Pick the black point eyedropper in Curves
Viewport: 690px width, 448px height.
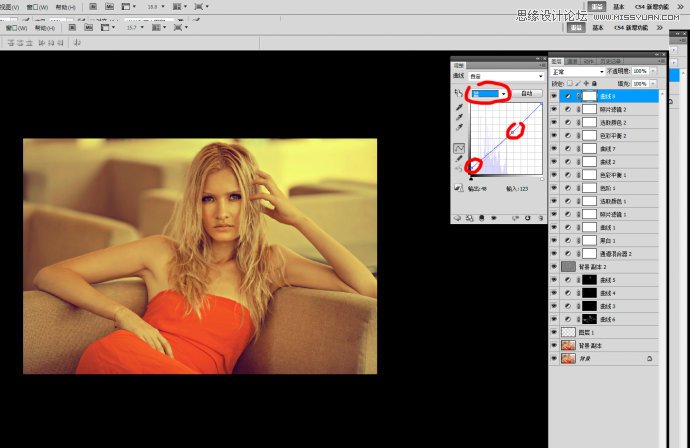click(x=459, y=107)
